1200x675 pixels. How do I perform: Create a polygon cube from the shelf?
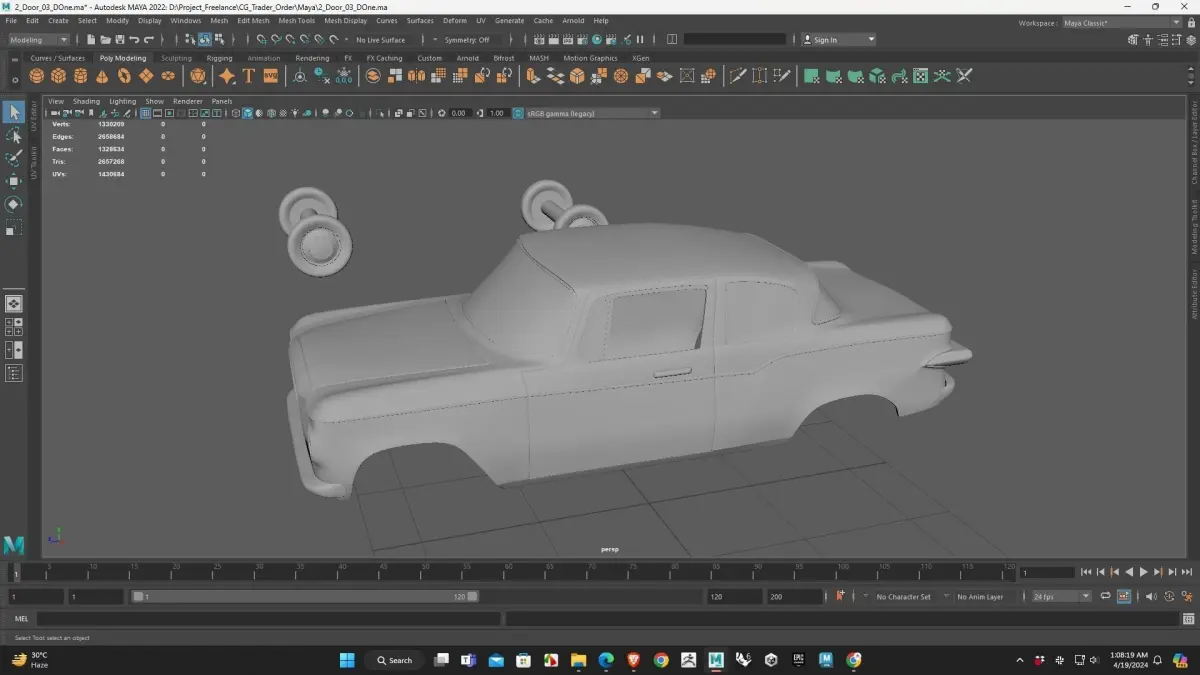pos(59,76)
